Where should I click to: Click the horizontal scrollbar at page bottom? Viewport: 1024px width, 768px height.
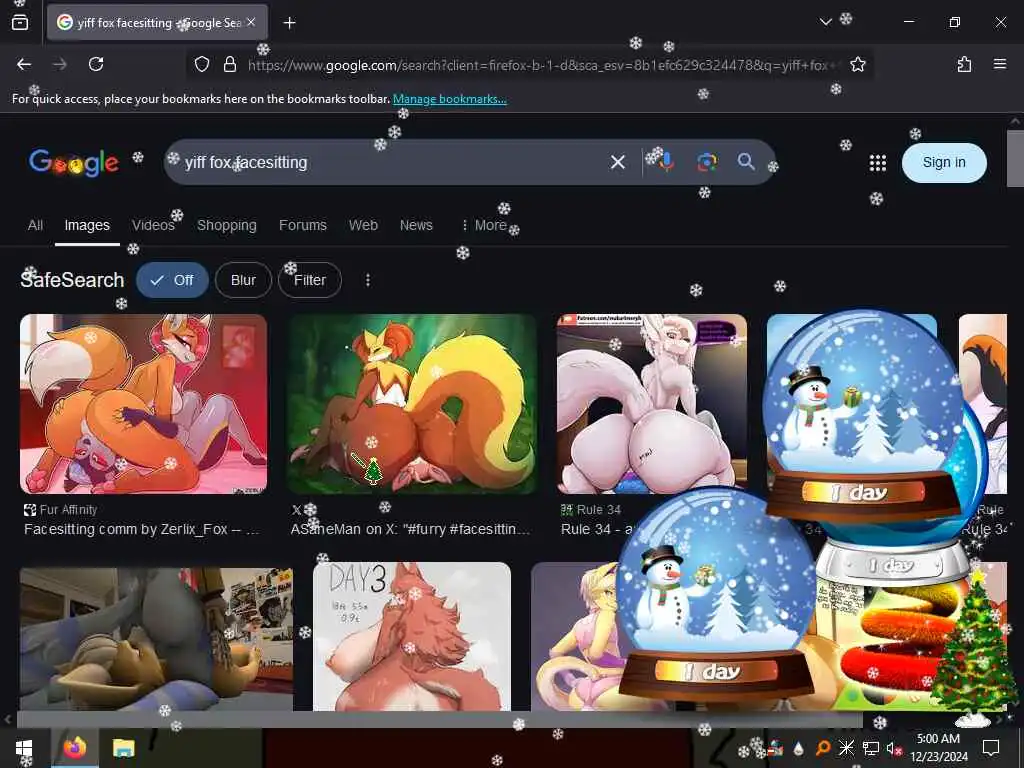pos(439,720)
